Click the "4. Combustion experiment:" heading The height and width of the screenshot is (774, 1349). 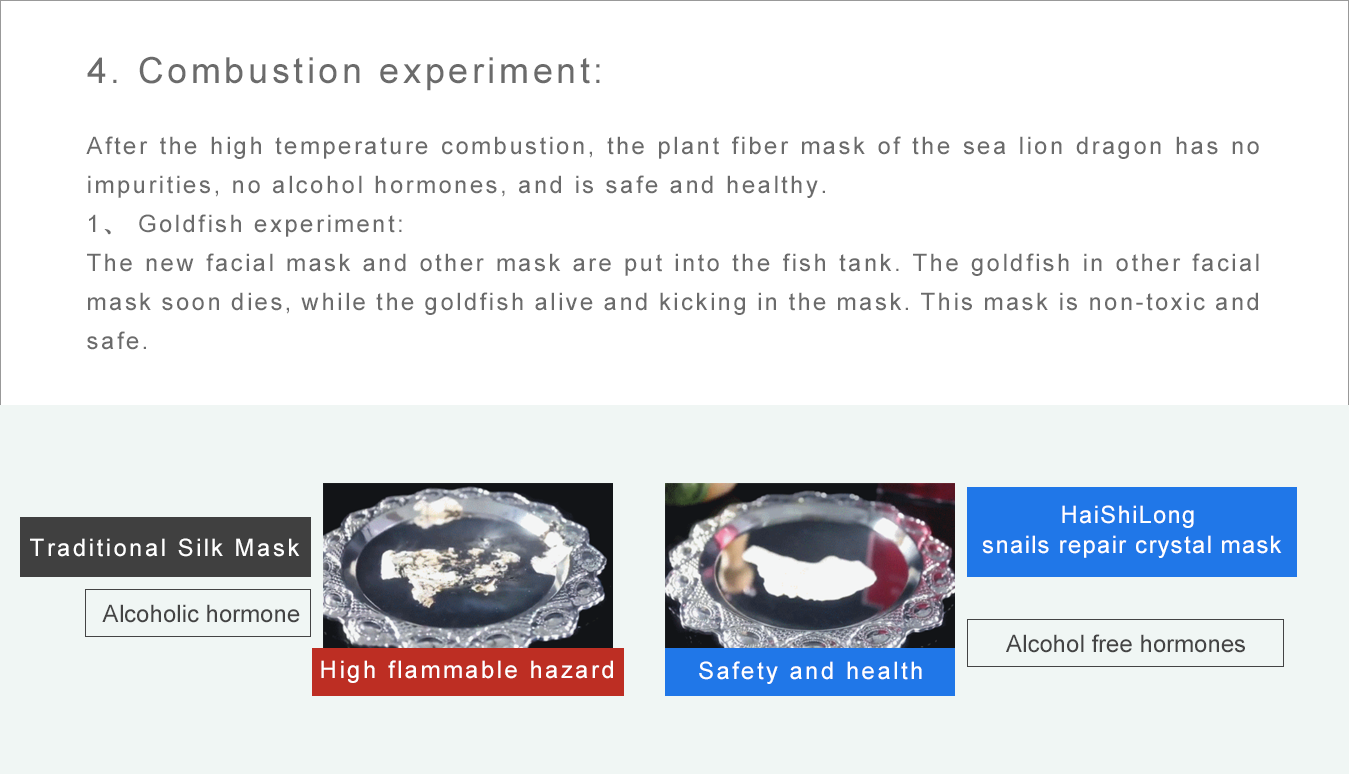point(345,72)
